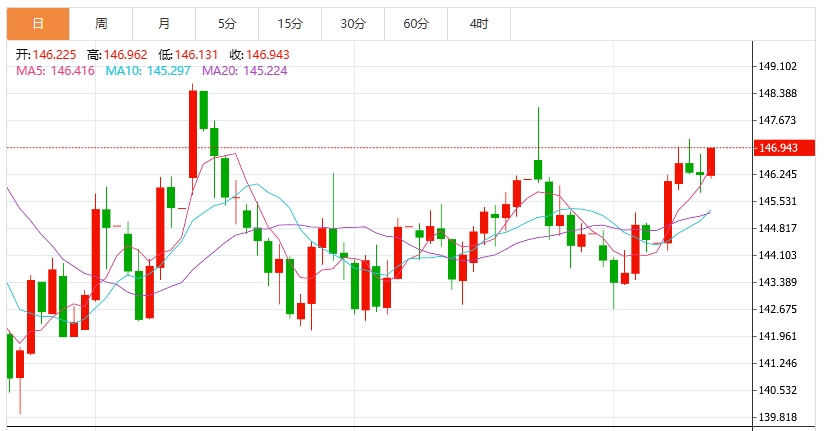The height and width of the screenshot is (431, 827).
Task: Click the 144.817 price axis label
Action: coord(777,228)
